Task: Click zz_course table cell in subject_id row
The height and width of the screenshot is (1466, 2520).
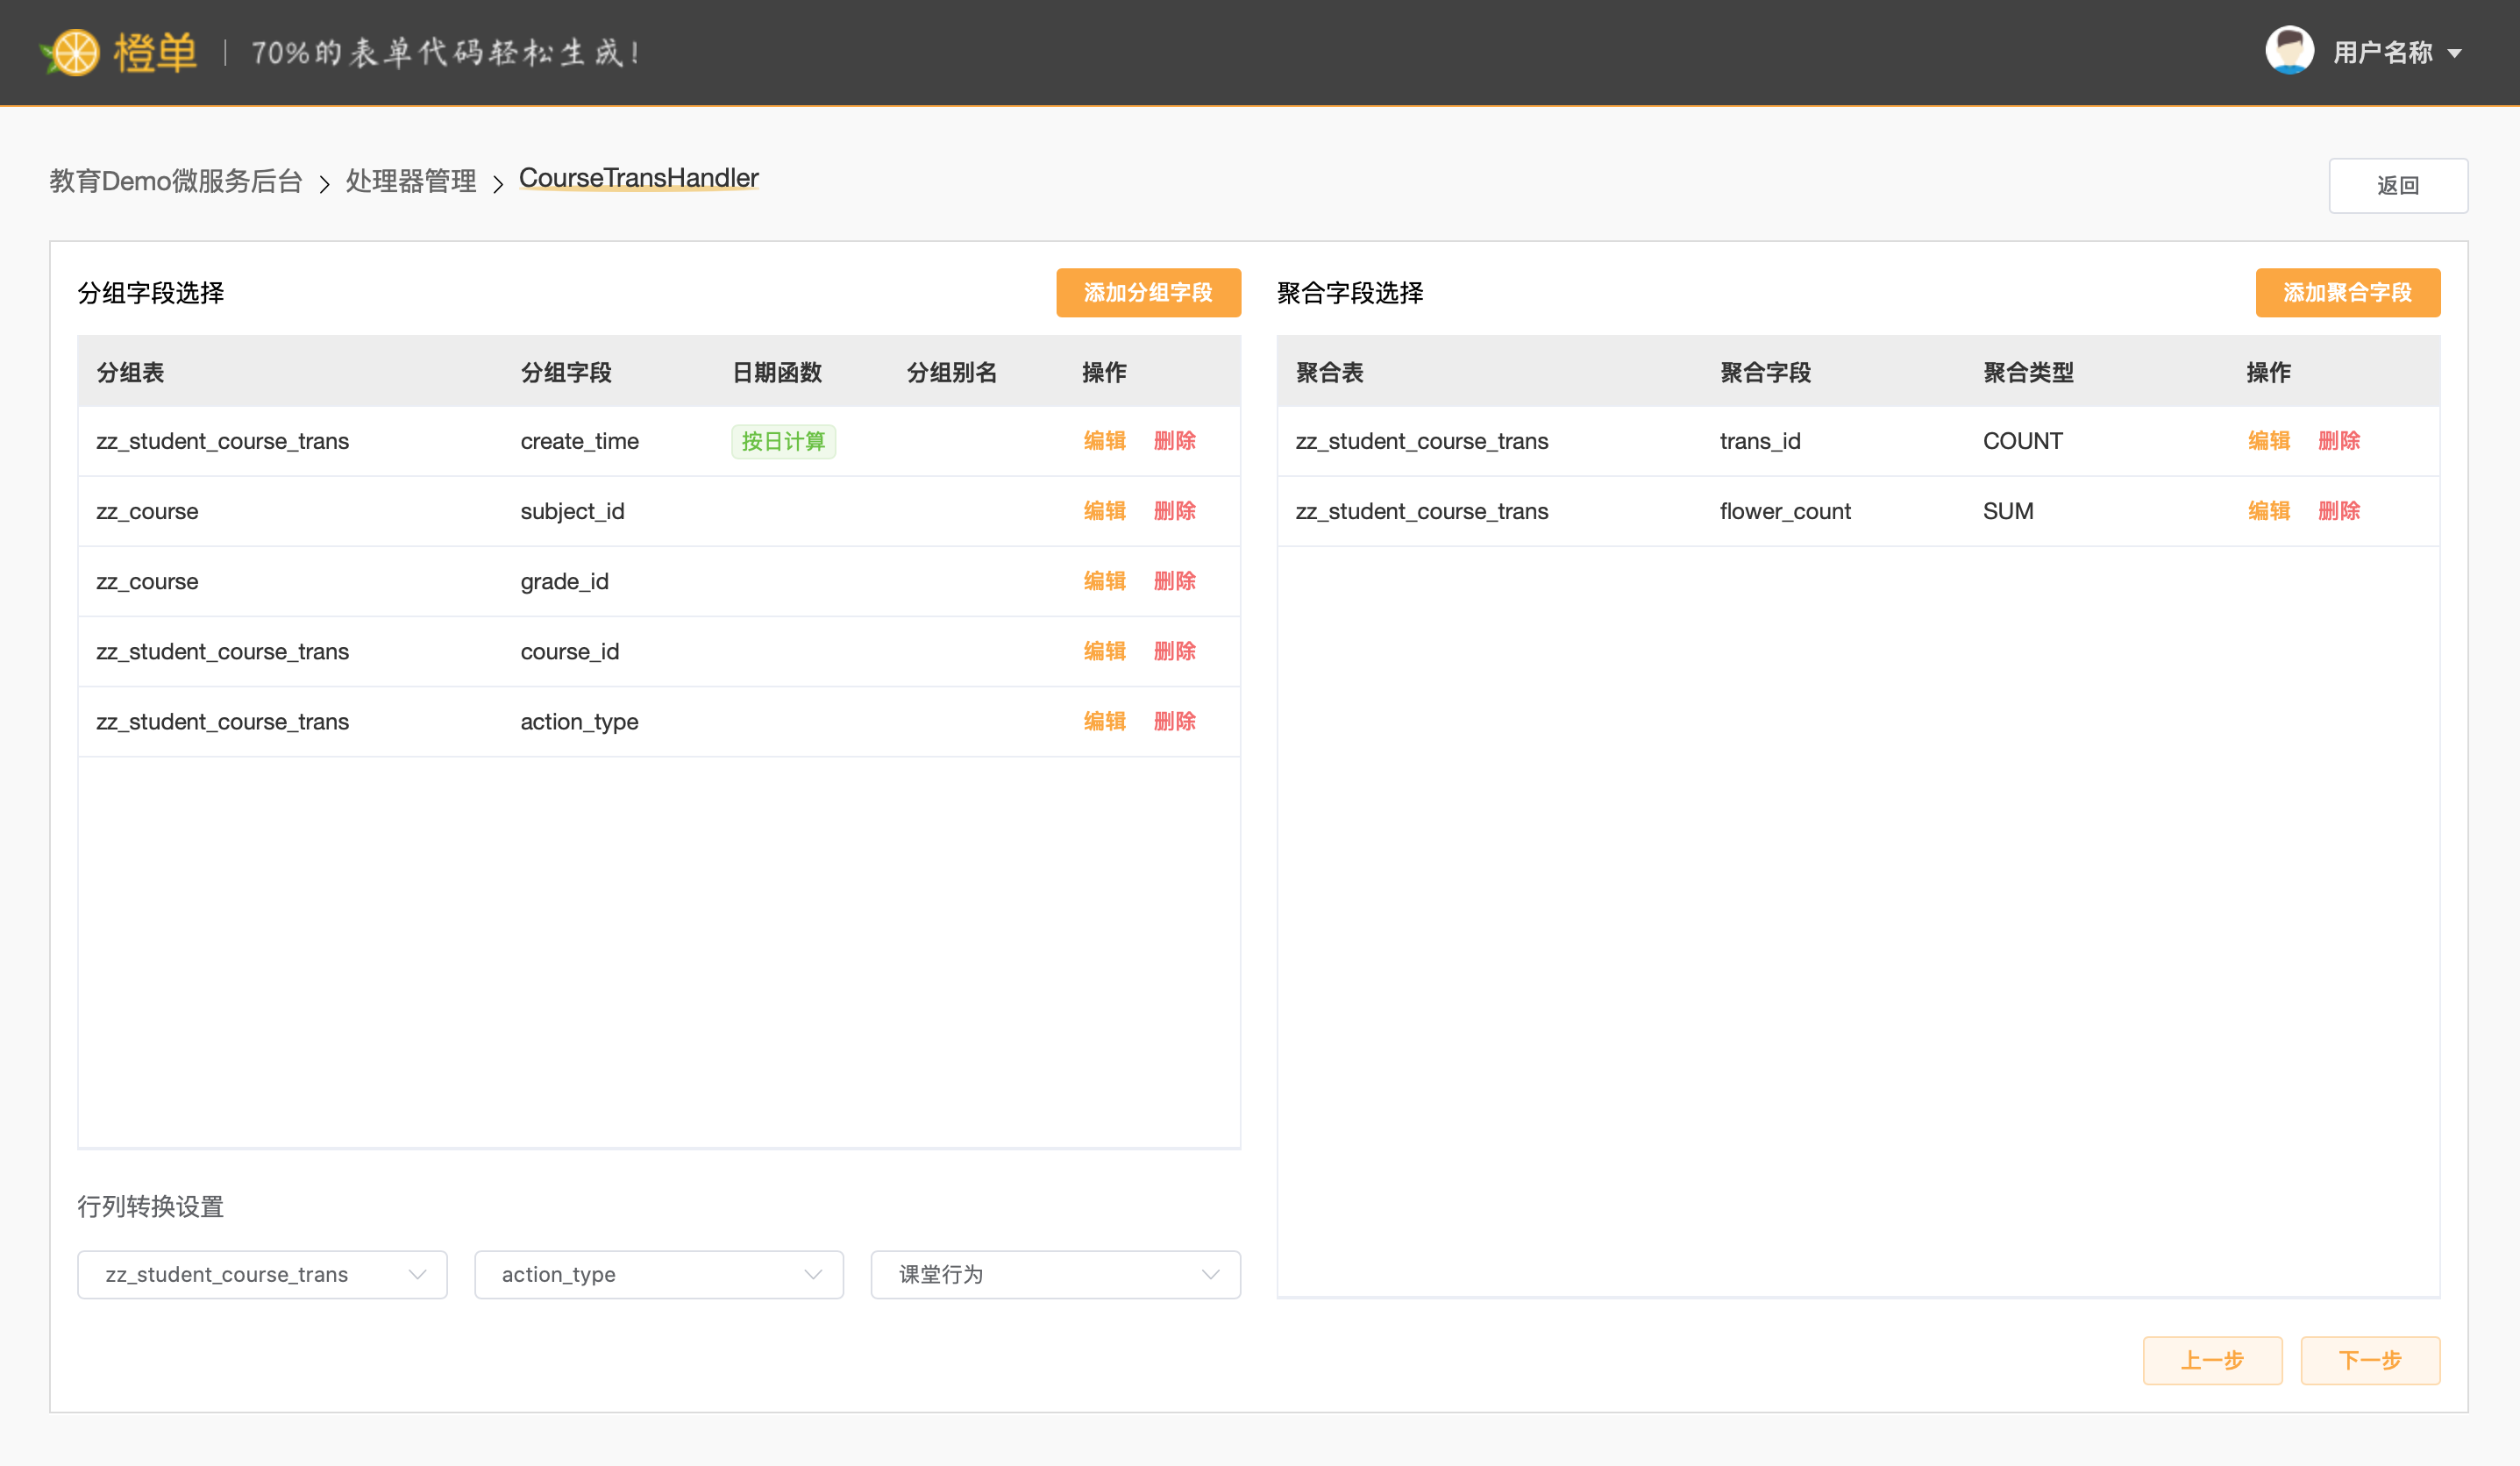Action: tap(147, 511)
